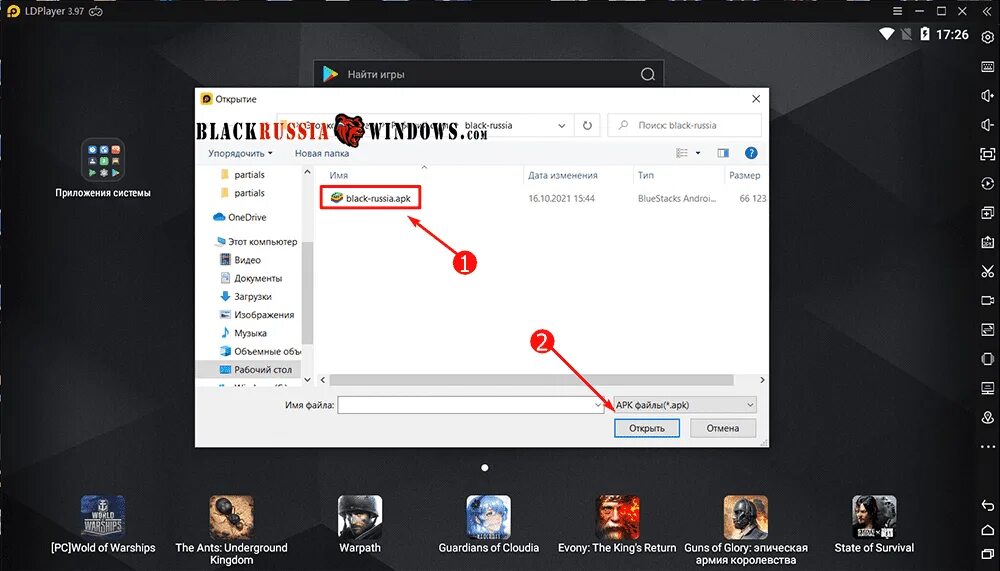1000x571 pixels.
Task: Launch State of Survival app icon
Action: pos(874,516)
